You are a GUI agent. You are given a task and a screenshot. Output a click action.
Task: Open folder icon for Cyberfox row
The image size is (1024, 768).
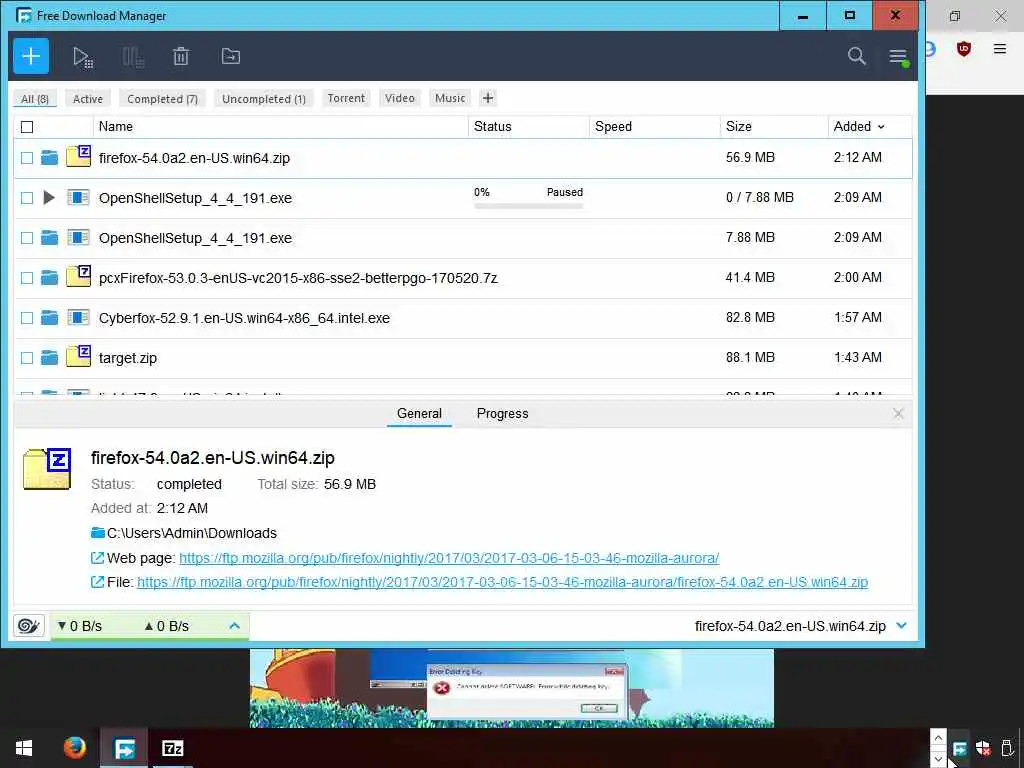point(50,318)
